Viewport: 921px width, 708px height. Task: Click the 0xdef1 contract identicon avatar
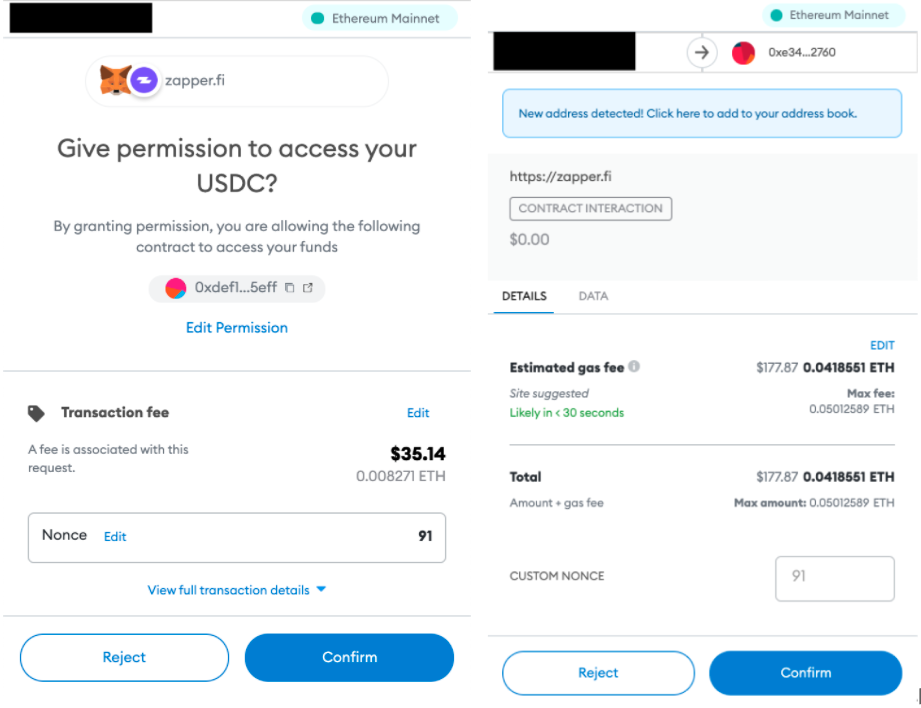coord(176,288)
